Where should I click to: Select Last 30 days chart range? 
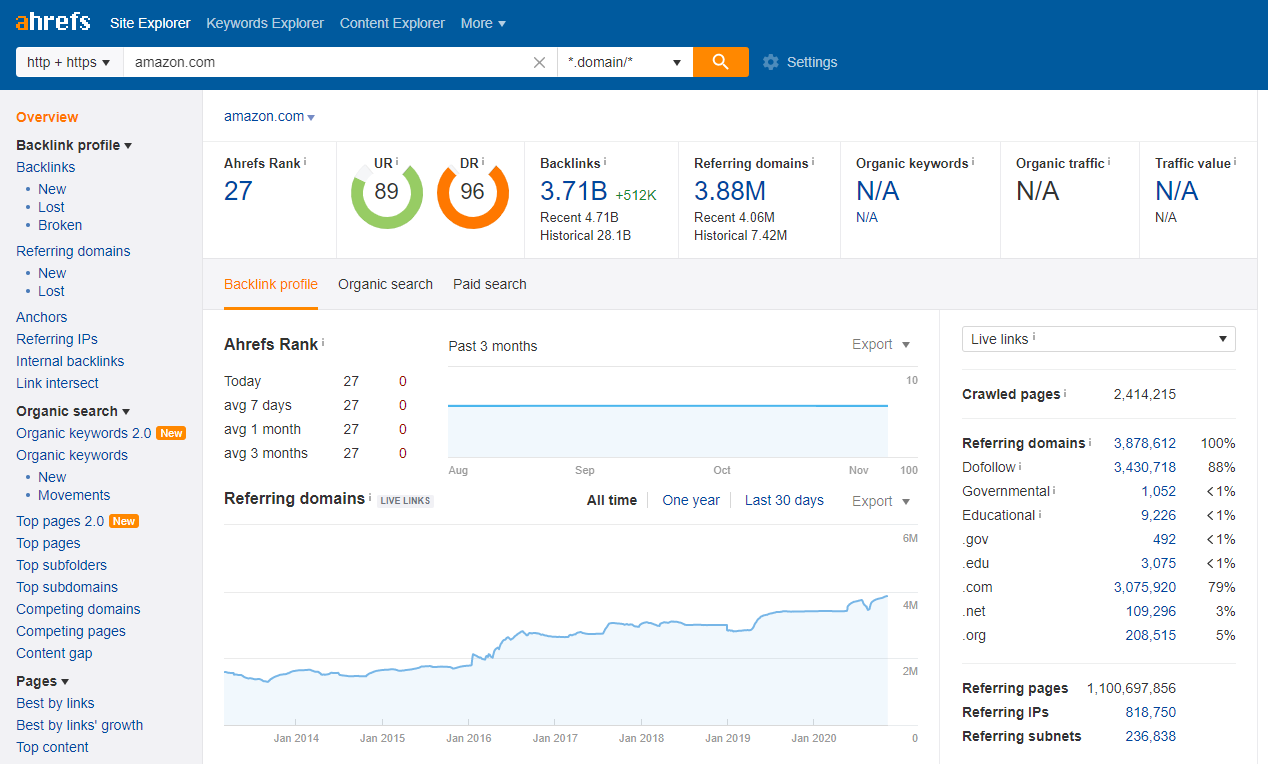click(784, 500)
